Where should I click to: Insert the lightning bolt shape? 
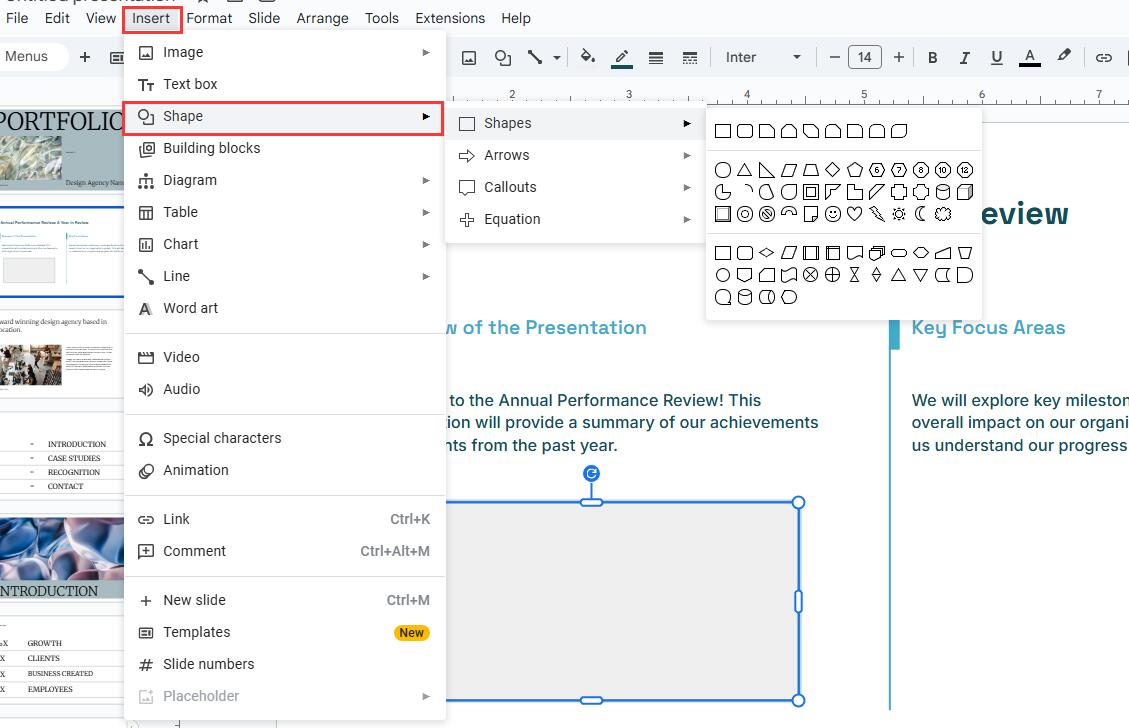[x=876, y=214]
